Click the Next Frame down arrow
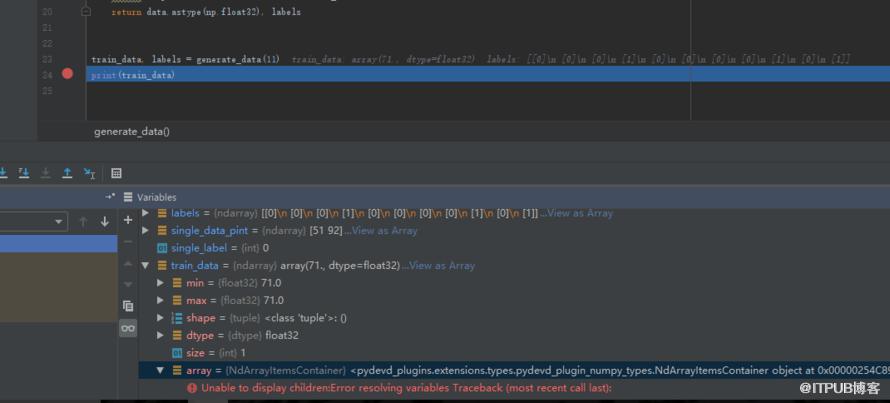Screen dimensions: 890x403 [104, 221]
